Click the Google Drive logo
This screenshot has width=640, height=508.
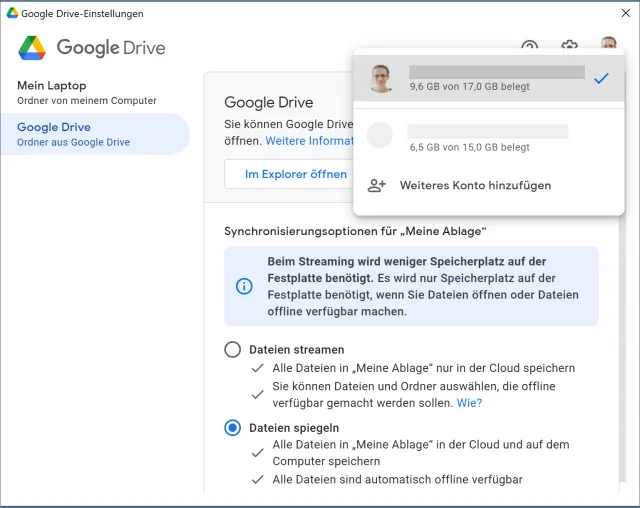coord(32,48)
